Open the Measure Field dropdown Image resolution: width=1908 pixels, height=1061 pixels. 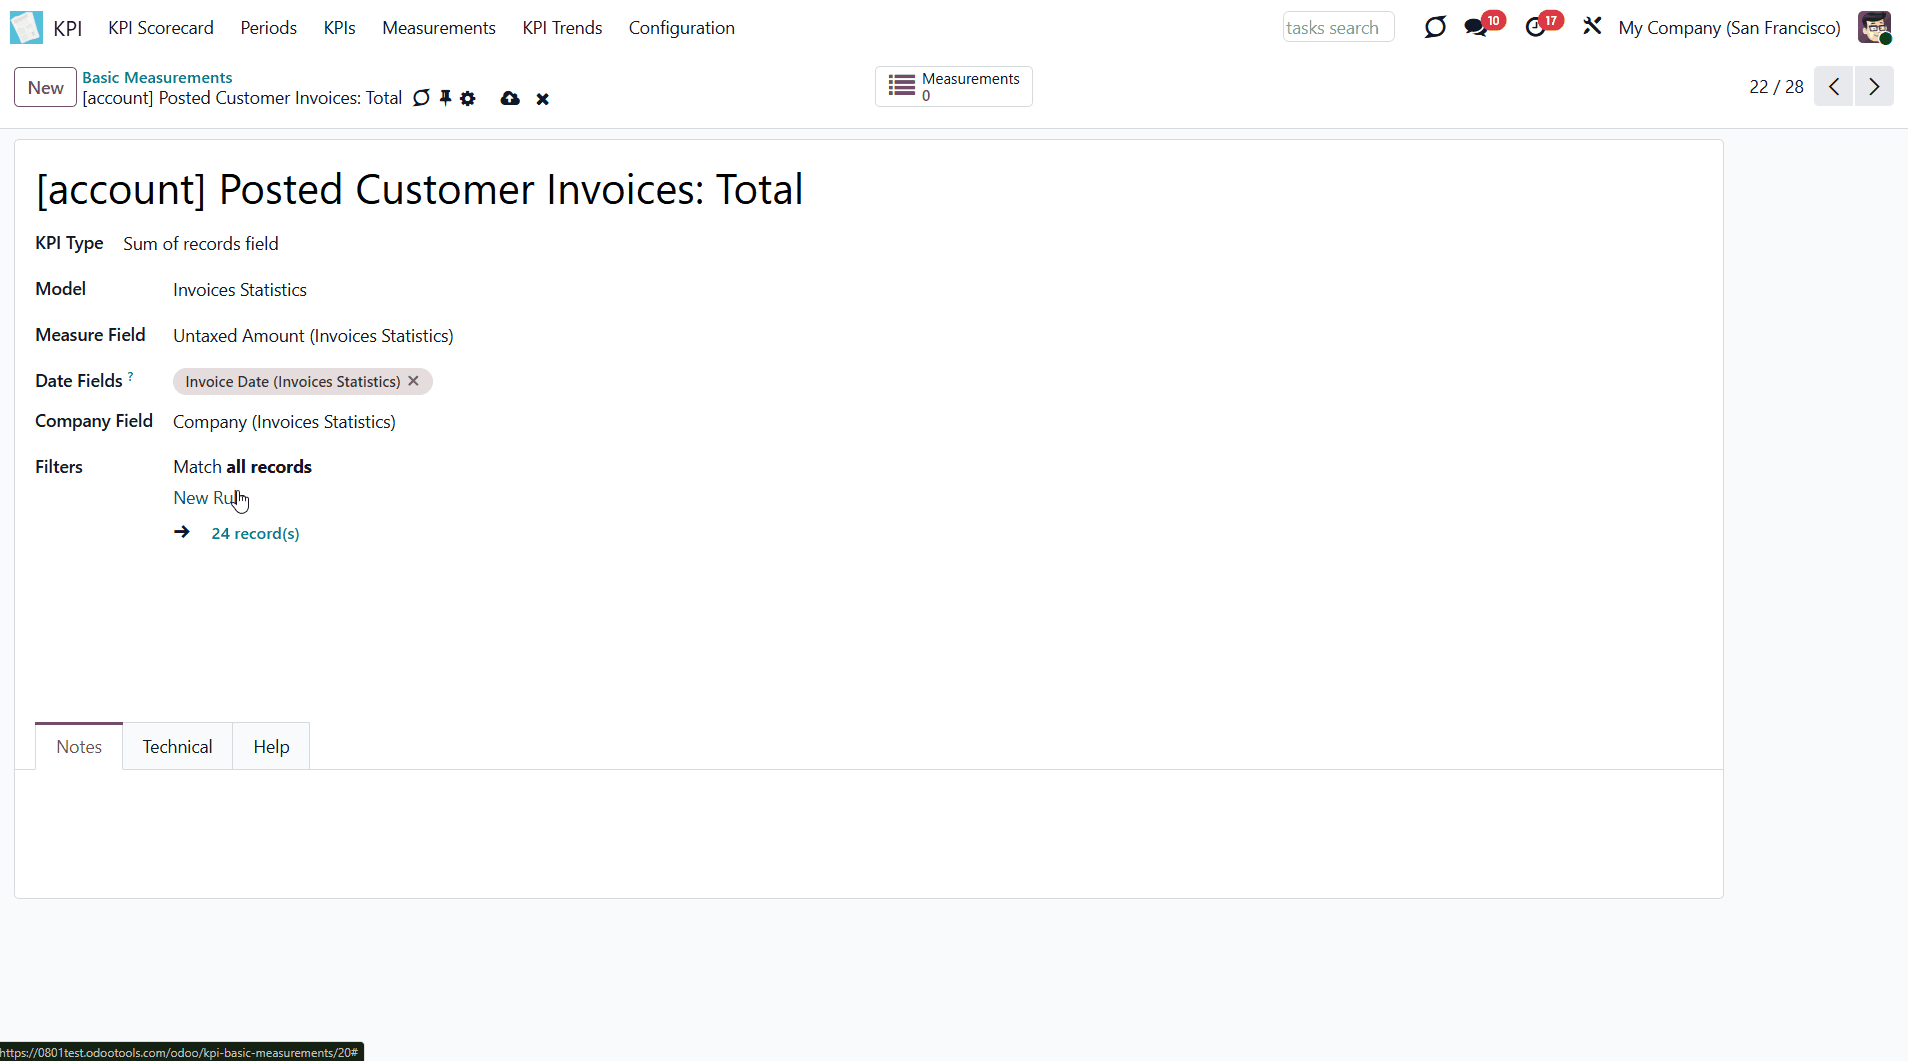pyautogui.click(x=313, y=336)
